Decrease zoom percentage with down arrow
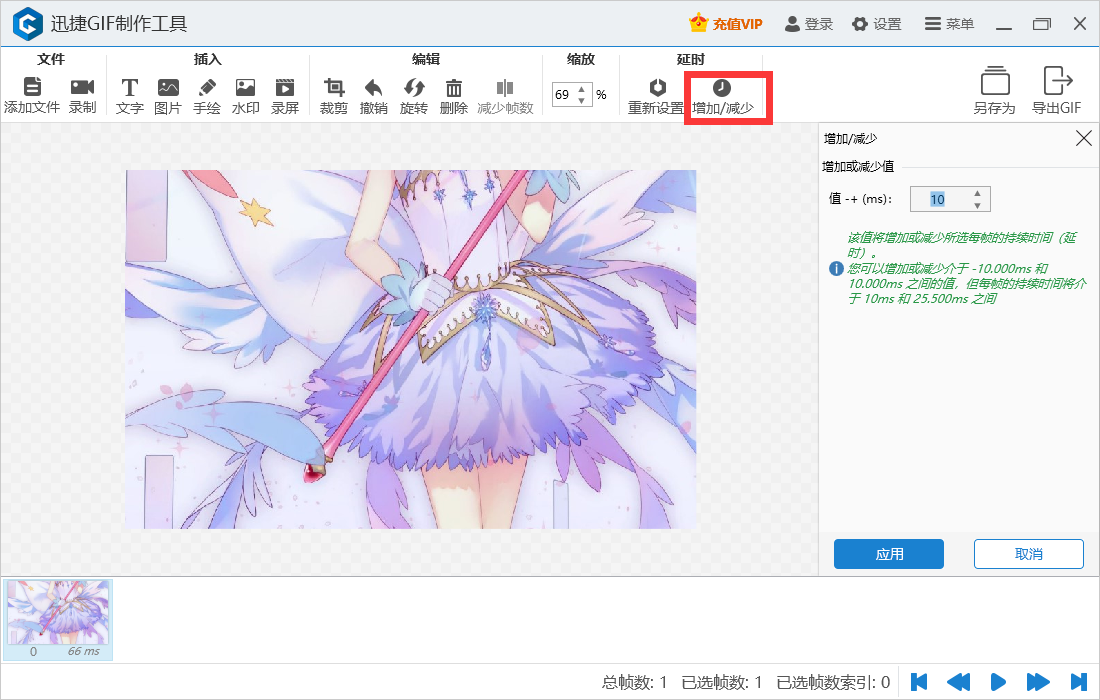 (582, 100)
